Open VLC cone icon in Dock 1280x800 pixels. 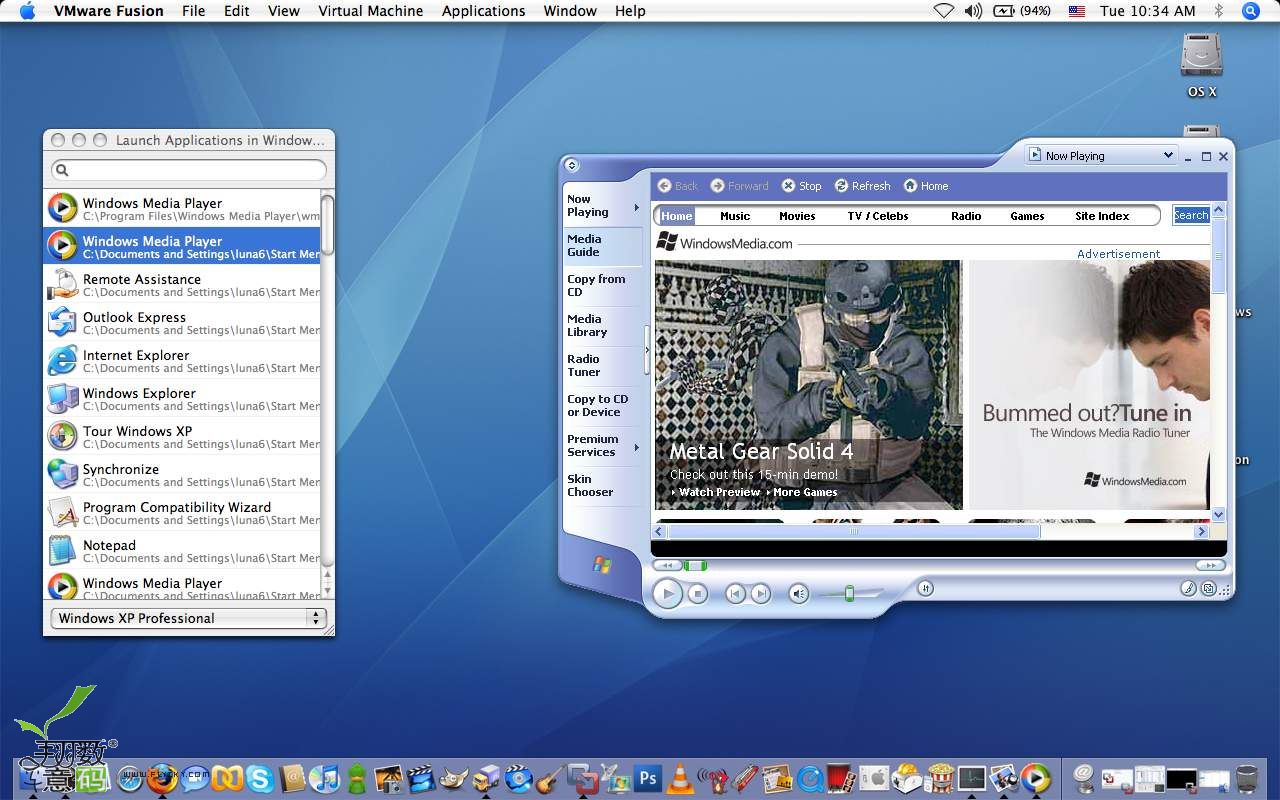point(680,778)
